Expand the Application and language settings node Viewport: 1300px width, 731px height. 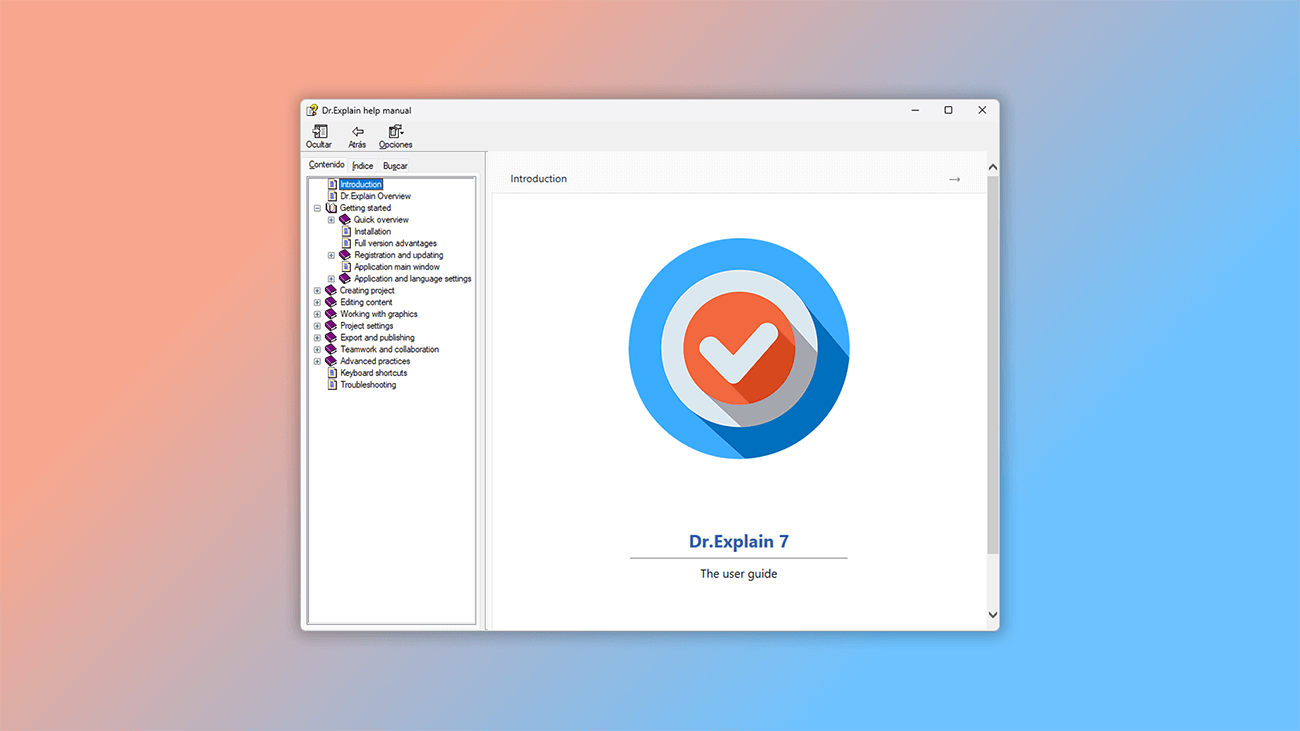coord(331,279)
